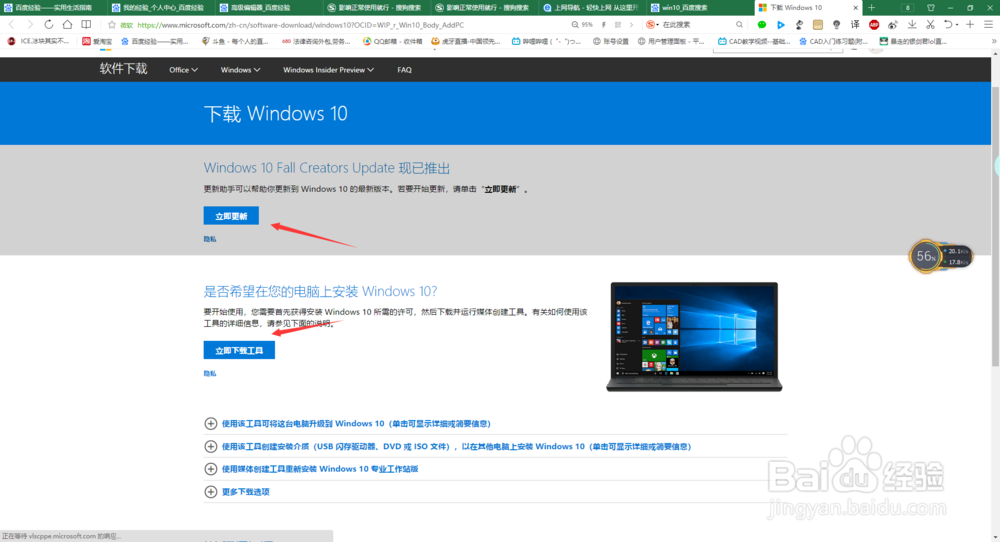
Task: Expand bookmarks overflow double chevron
Action: tap(994, 41)
